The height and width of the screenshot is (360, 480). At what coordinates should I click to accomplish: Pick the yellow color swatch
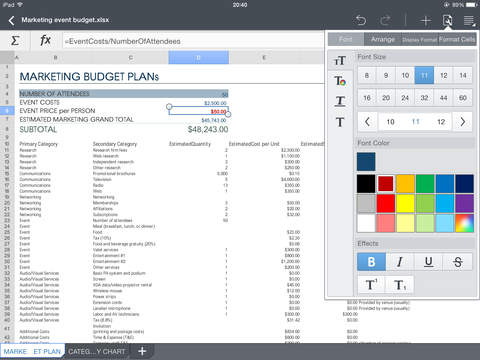405,203
